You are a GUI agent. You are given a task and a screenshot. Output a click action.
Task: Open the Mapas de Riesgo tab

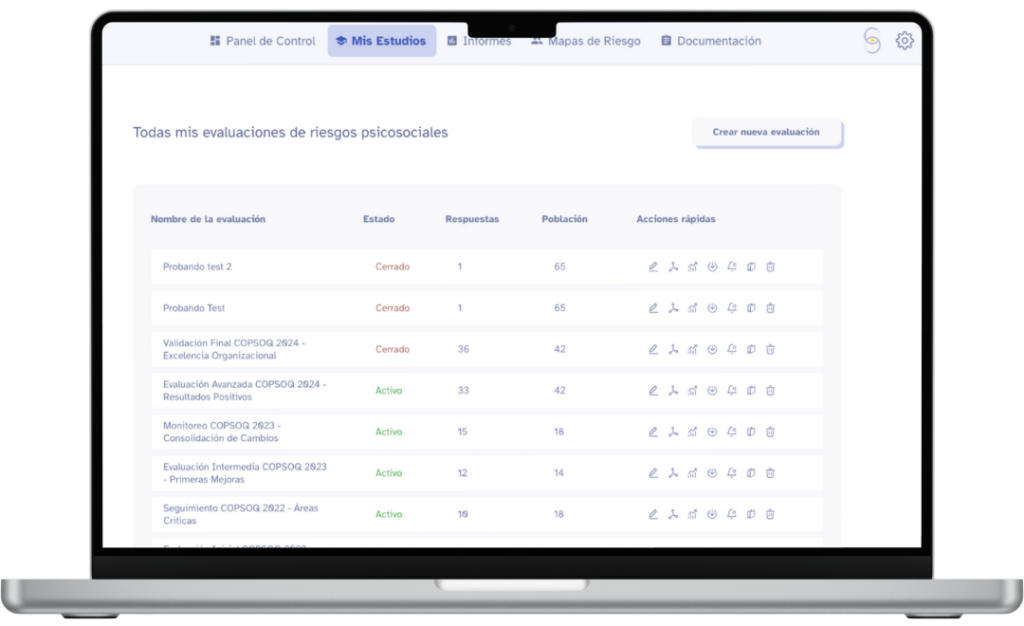(x=586, y=41)
